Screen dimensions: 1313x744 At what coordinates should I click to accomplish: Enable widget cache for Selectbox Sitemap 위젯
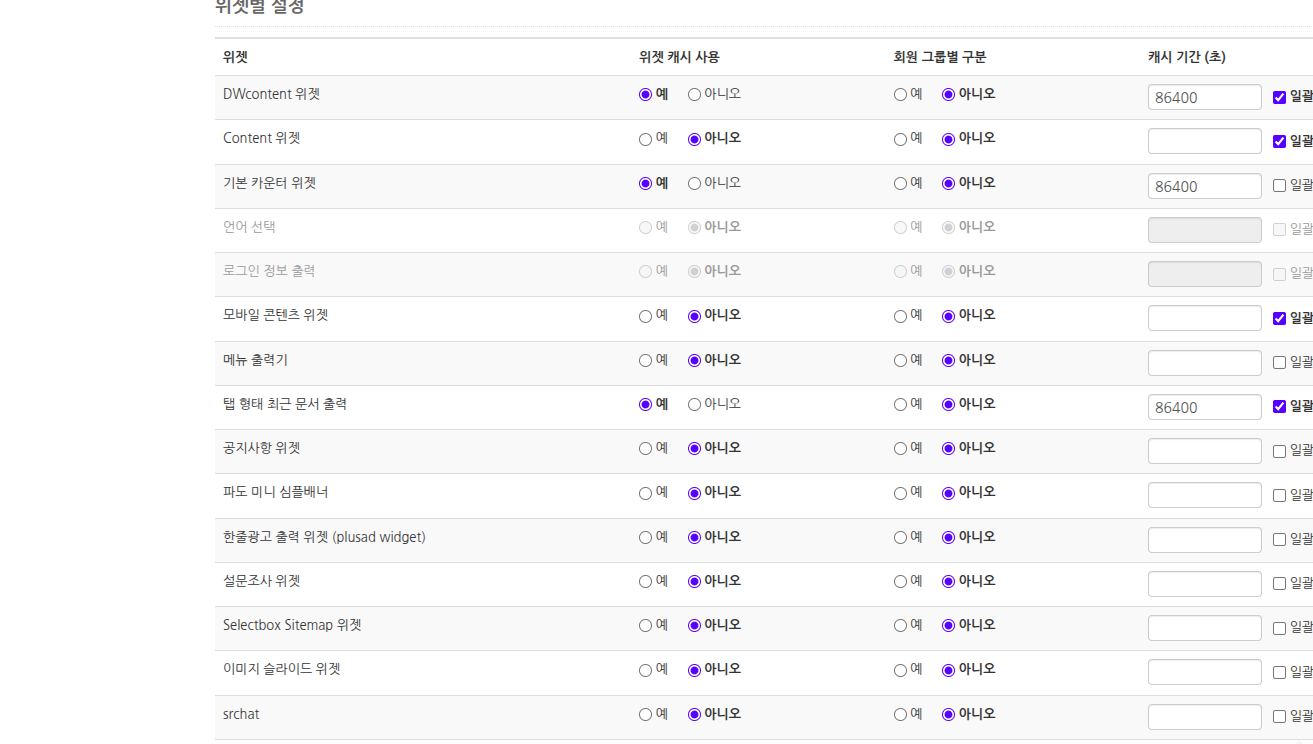[x=645, y=626]
